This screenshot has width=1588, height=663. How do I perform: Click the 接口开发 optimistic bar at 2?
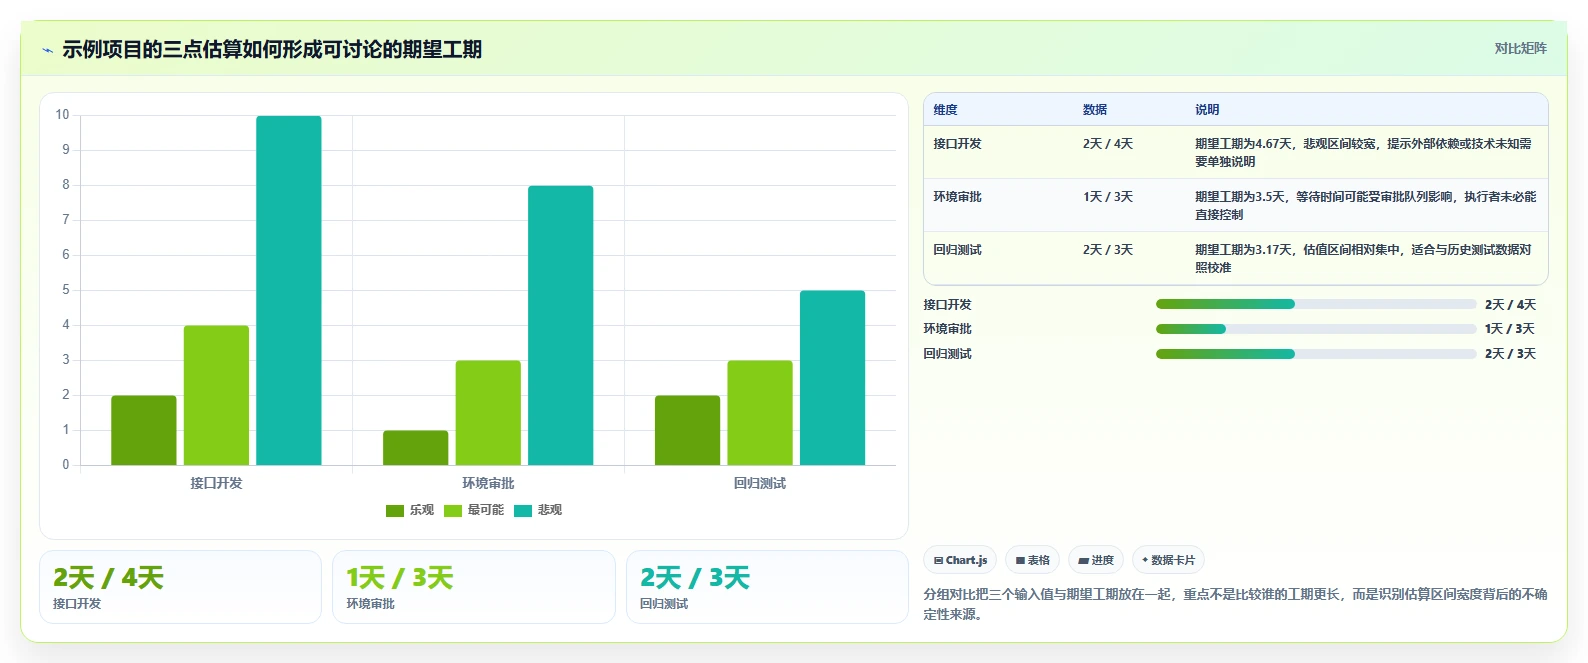click(144, 430)
